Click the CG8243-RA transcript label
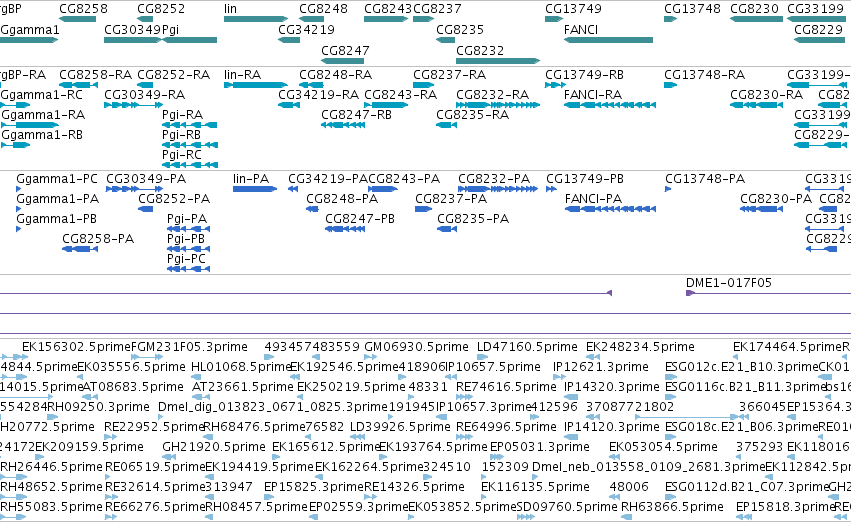This screenshot has height=522, width=851. click(x=401, y=95)
